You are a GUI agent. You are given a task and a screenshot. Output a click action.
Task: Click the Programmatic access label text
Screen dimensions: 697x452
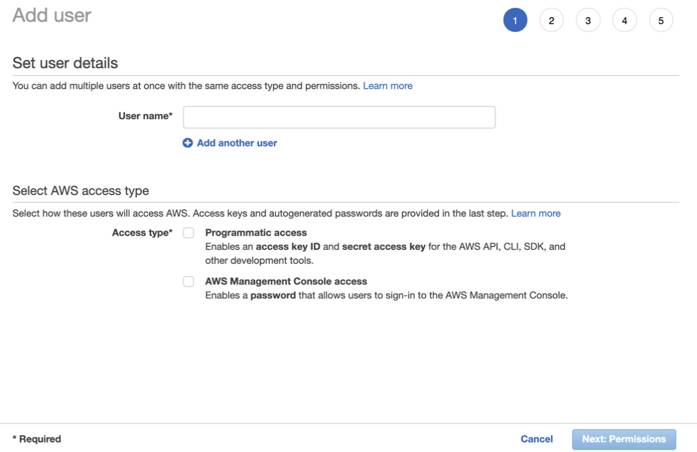click(x=256, y=232)
